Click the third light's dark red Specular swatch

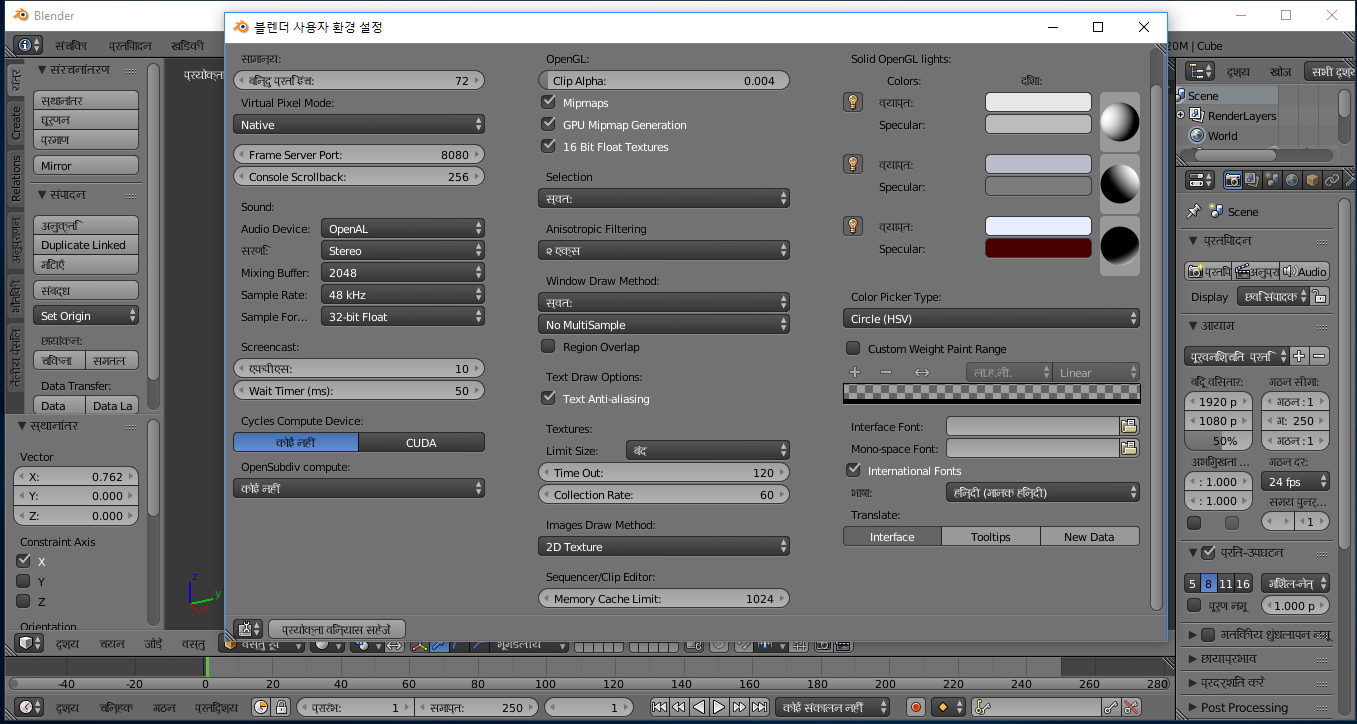click(1038, 249)
